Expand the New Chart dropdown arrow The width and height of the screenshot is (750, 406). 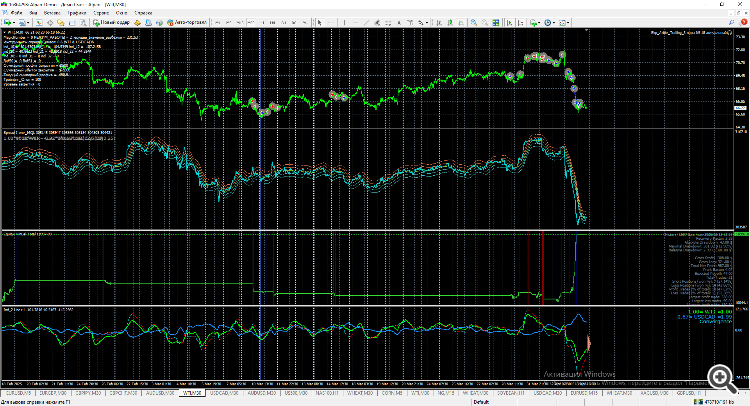(14, 22)
